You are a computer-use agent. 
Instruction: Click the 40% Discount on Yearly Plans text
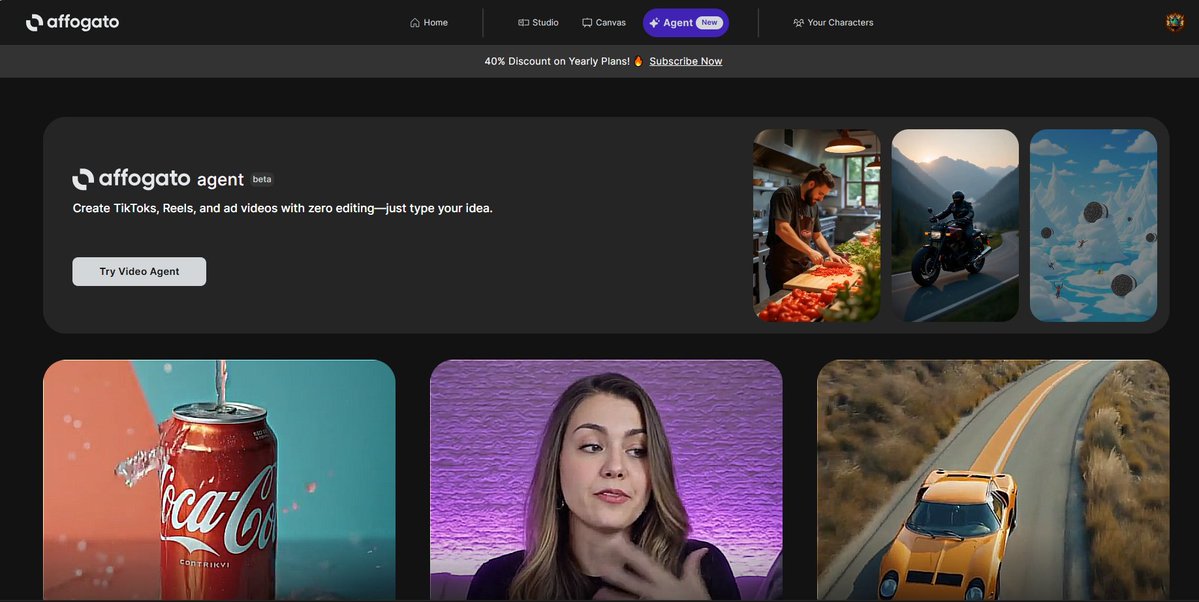tap(557, 61)
